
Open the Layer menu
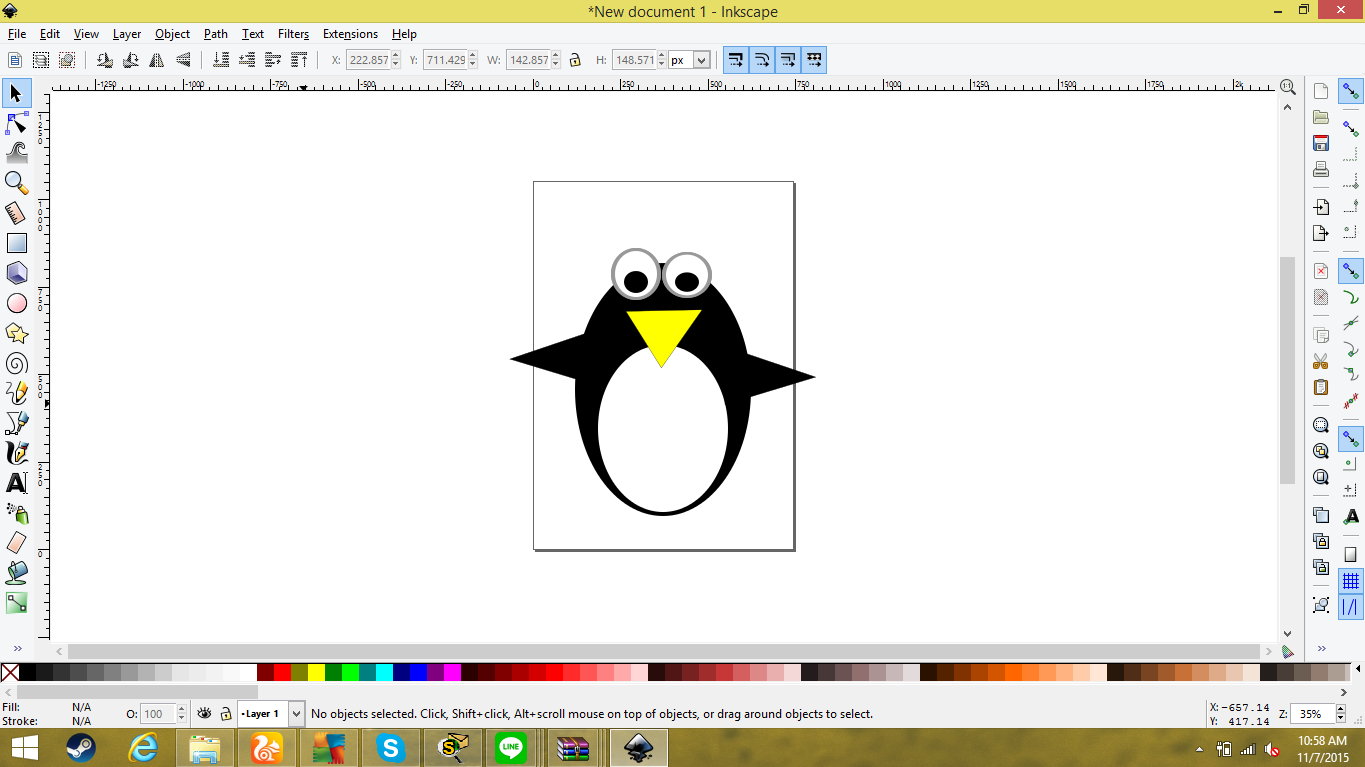[127, 34]
